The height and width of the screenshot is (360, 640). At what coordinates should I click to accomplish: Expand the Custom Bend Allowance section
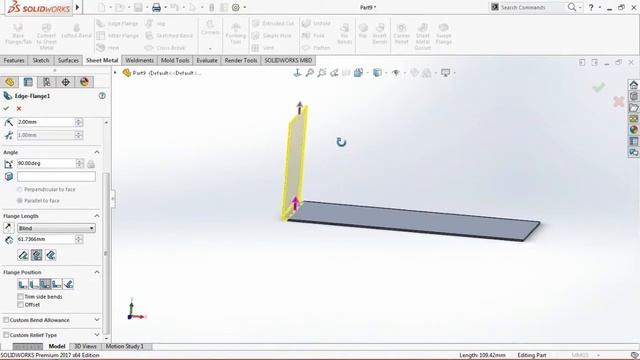(x=97, y=320)
